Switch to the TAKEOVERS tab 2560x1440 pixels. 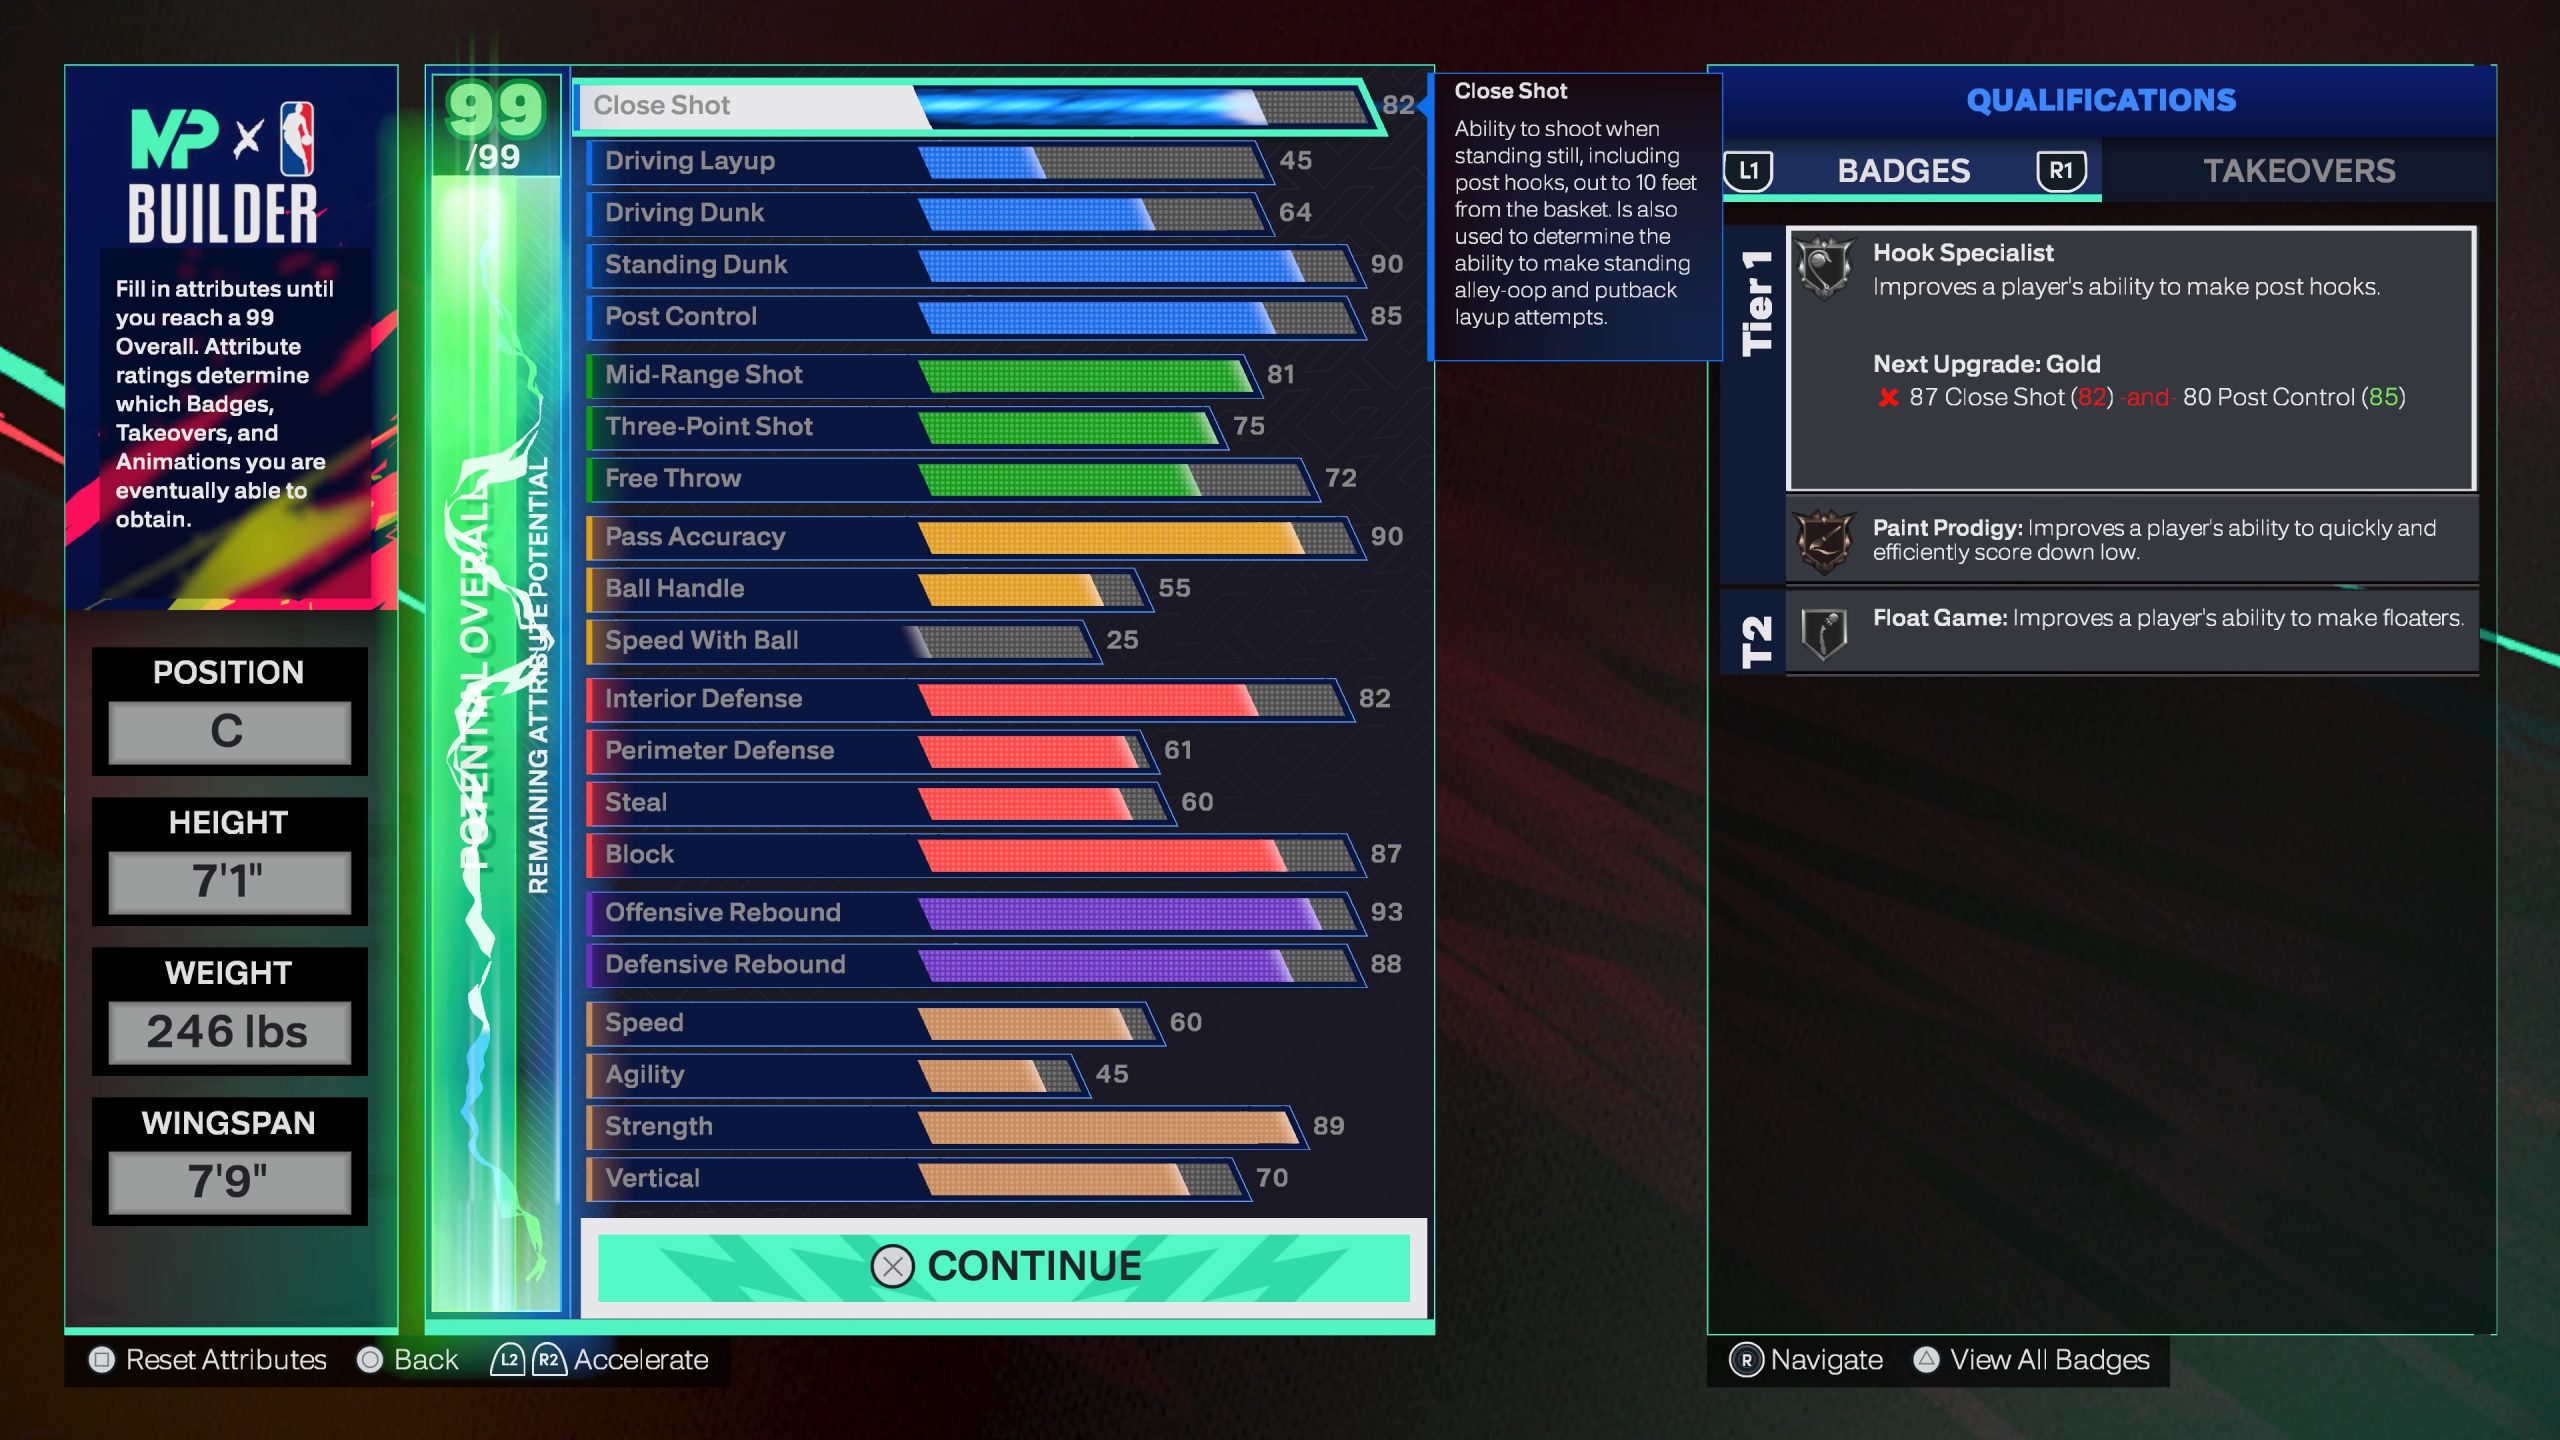(2298, 169)
